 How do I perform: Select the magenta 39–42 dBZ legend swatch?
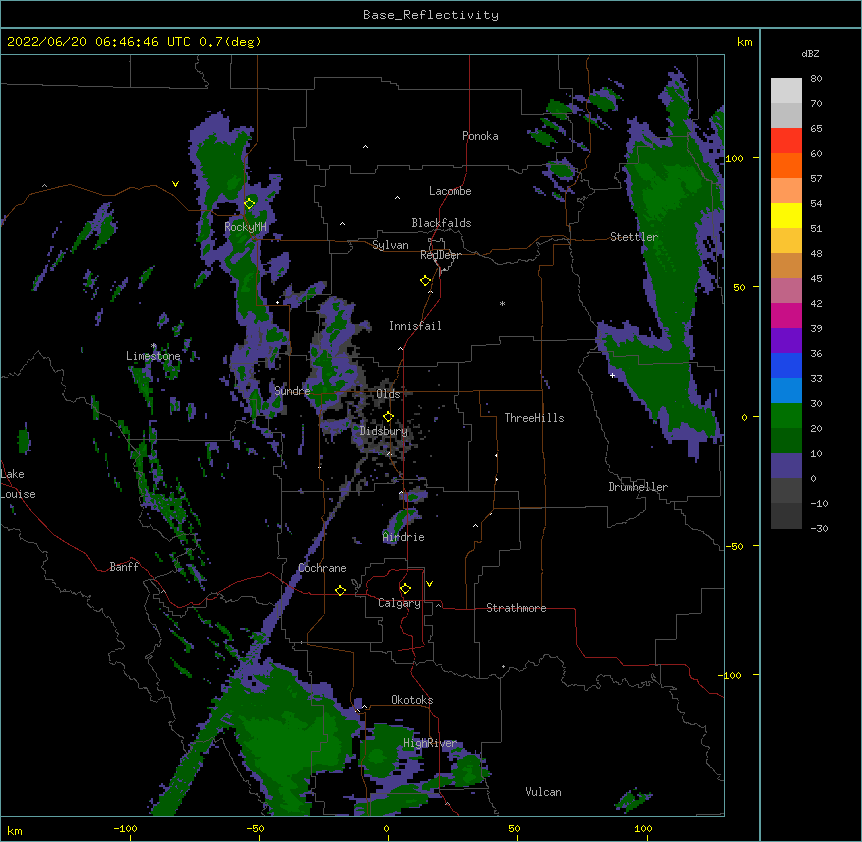[x=786, y=315]
